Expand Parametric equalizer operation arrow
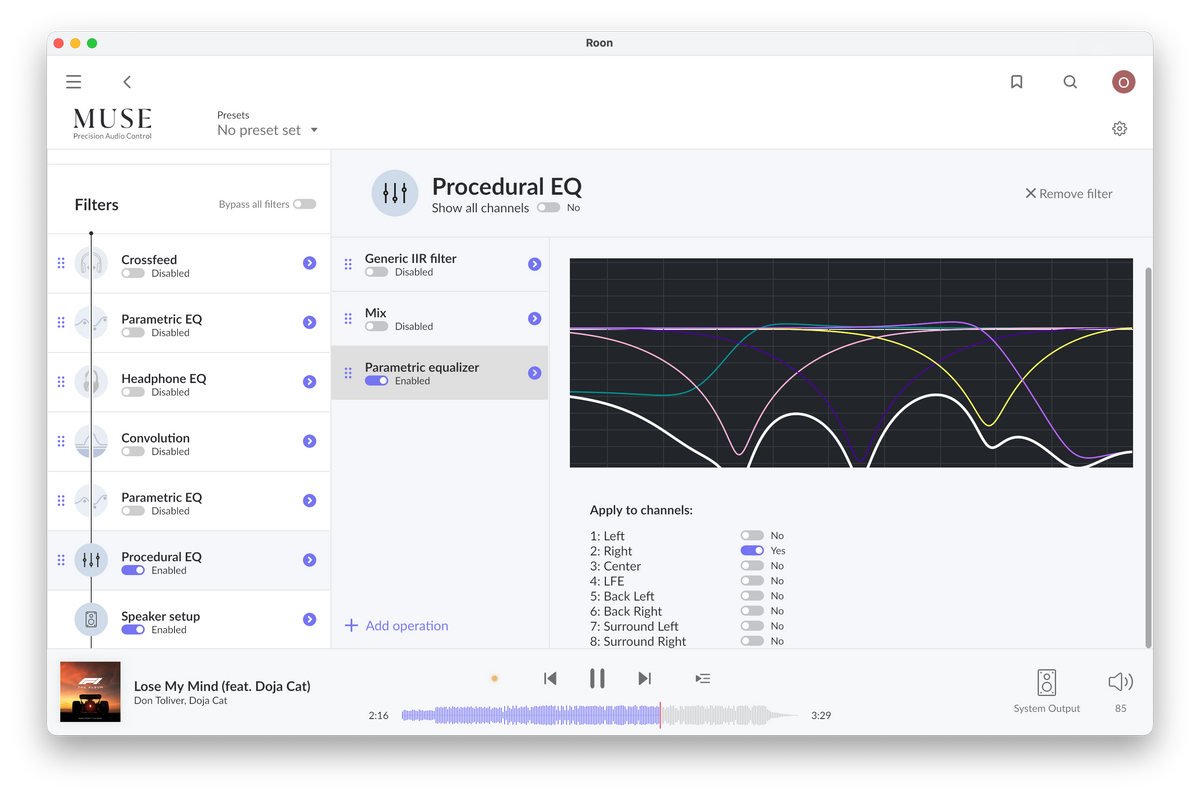1200x797 pixels. tap(534, 373)
